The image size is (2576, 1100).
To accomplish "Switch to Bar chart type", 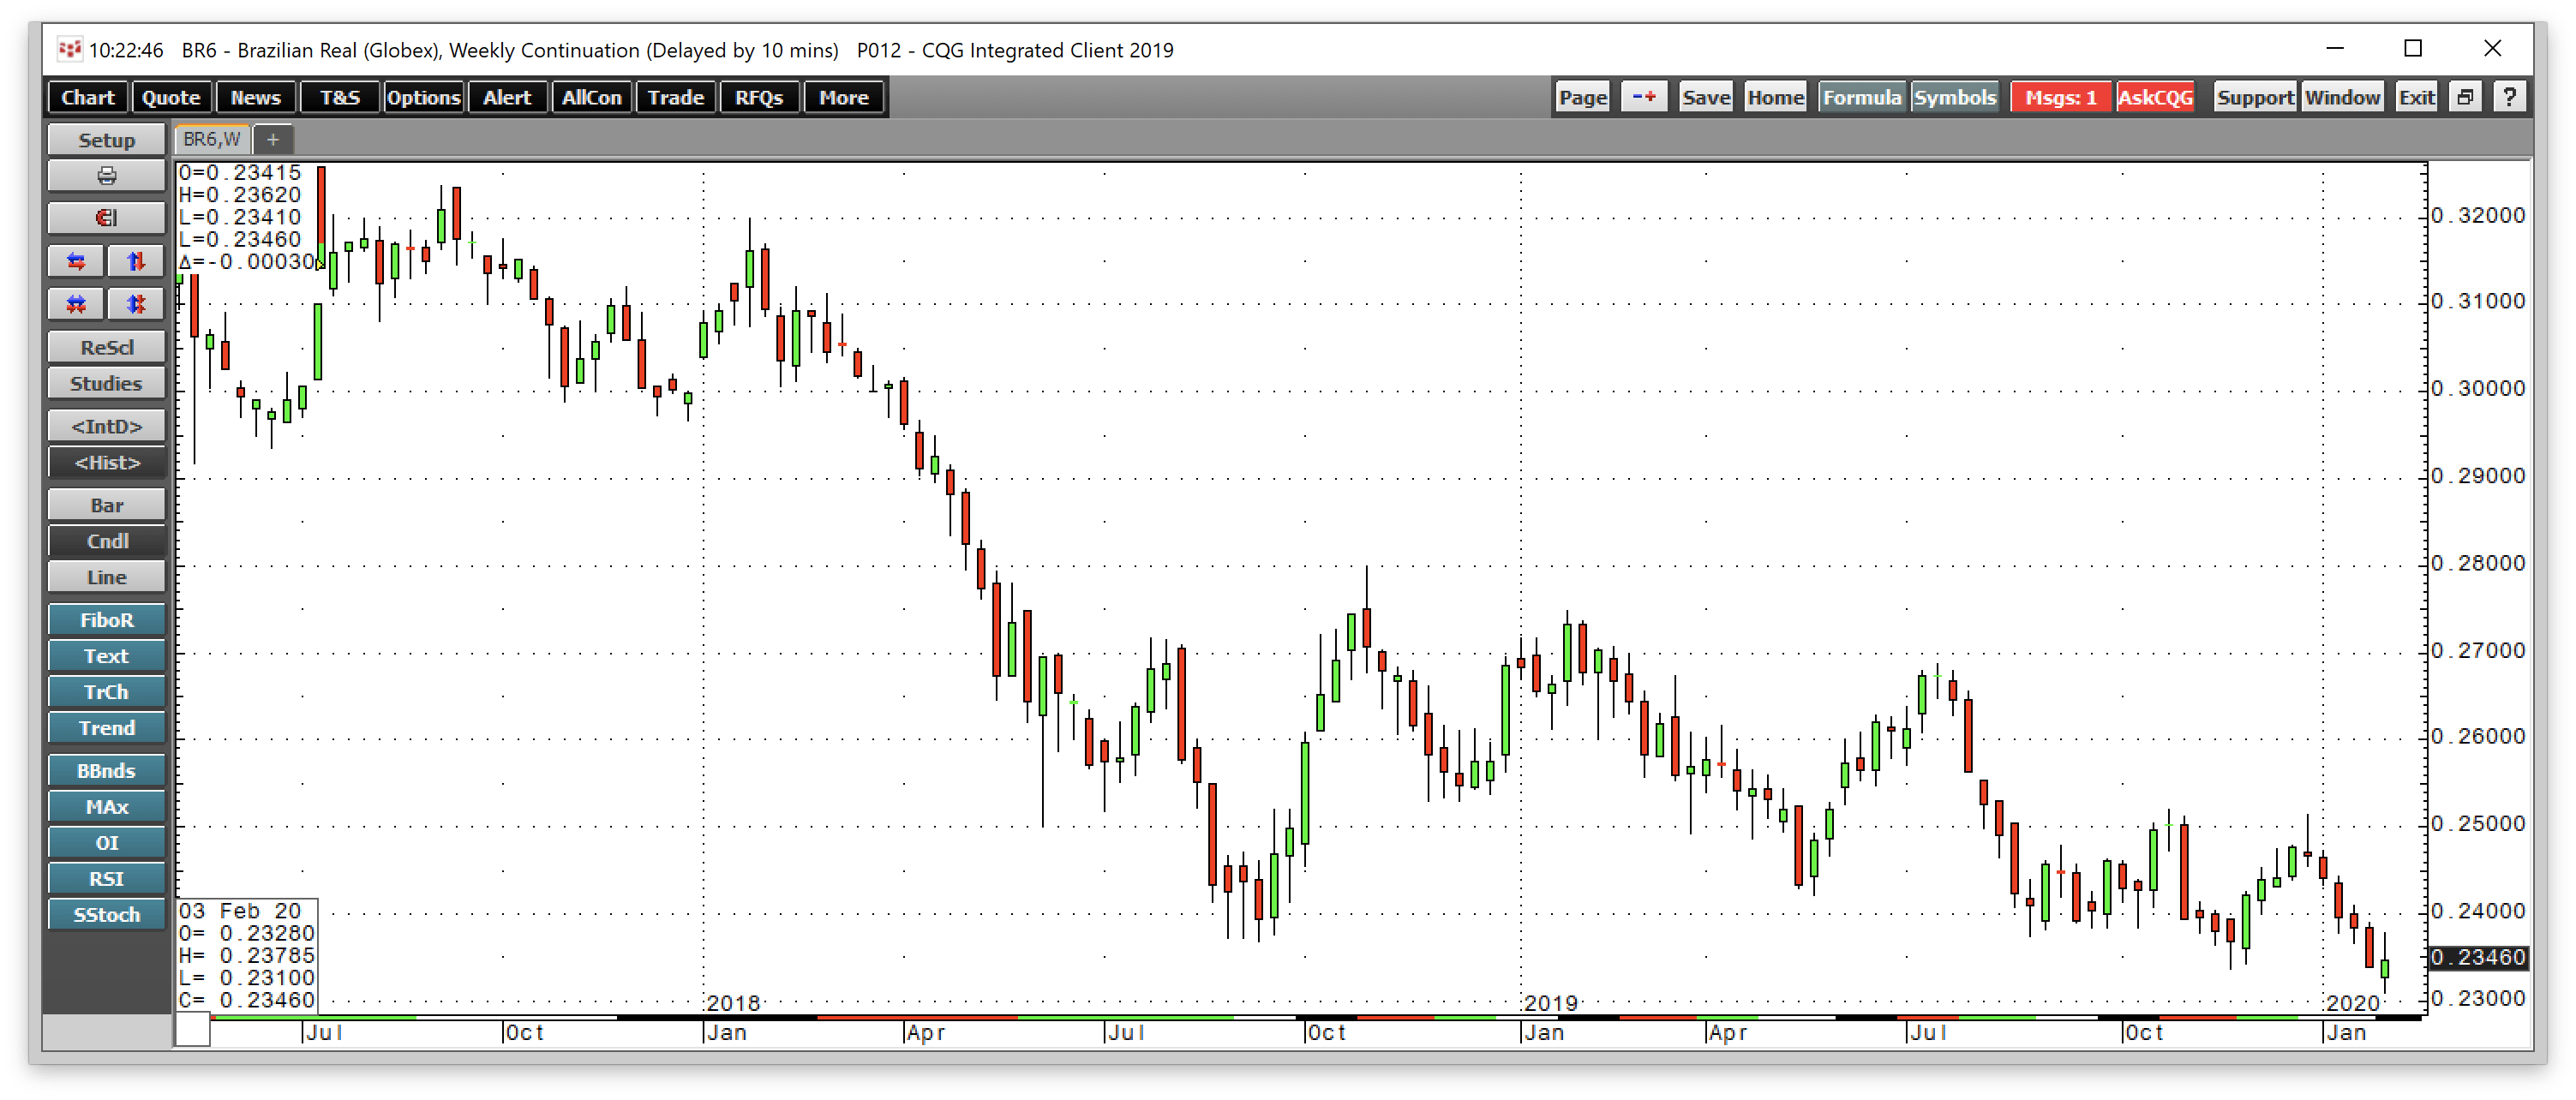I will 106,505.
